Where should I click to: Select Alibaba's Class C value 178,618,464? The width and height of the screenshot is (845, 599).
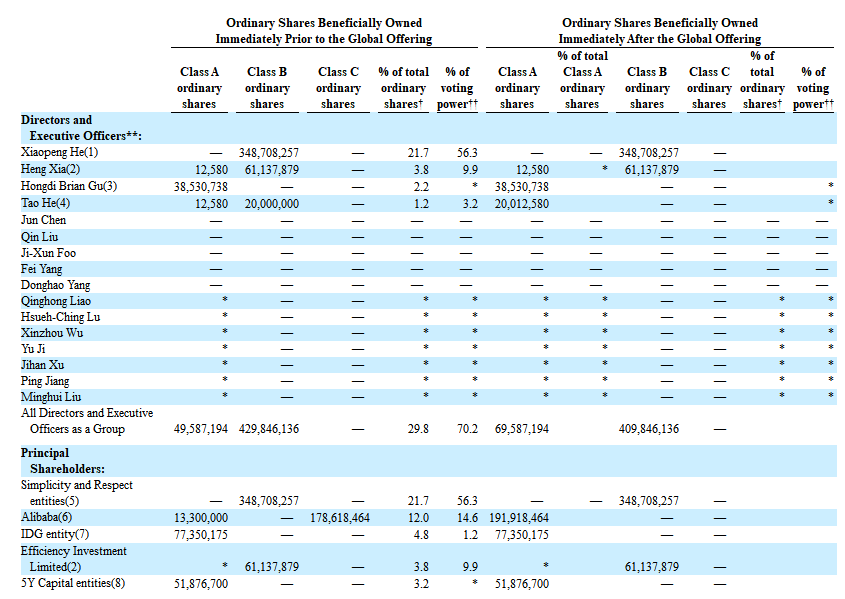[x=338, y=518]
